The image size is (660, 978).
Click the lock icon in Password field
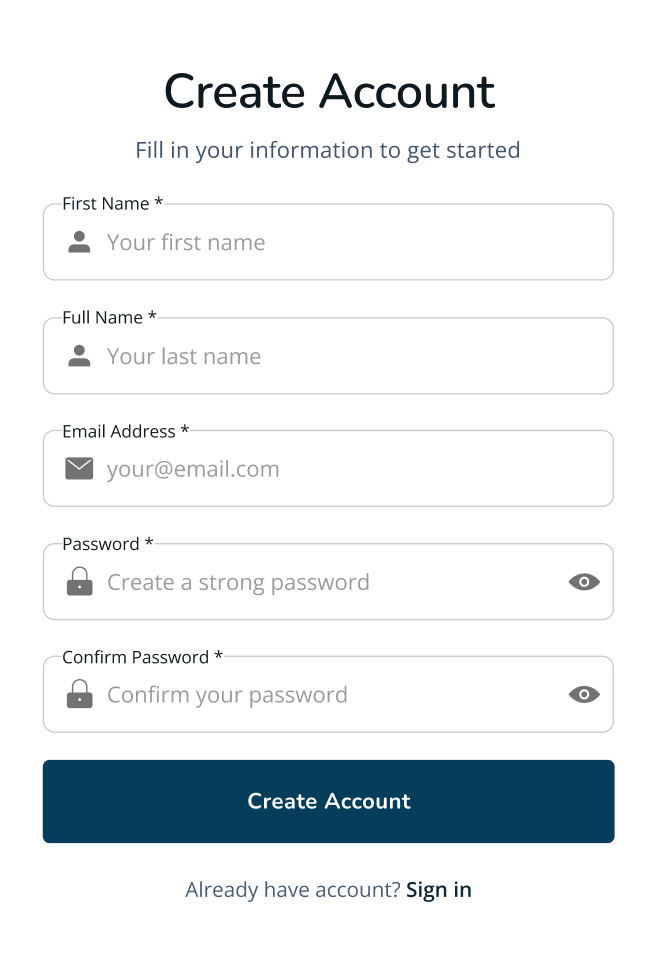[x=79, y=582]
